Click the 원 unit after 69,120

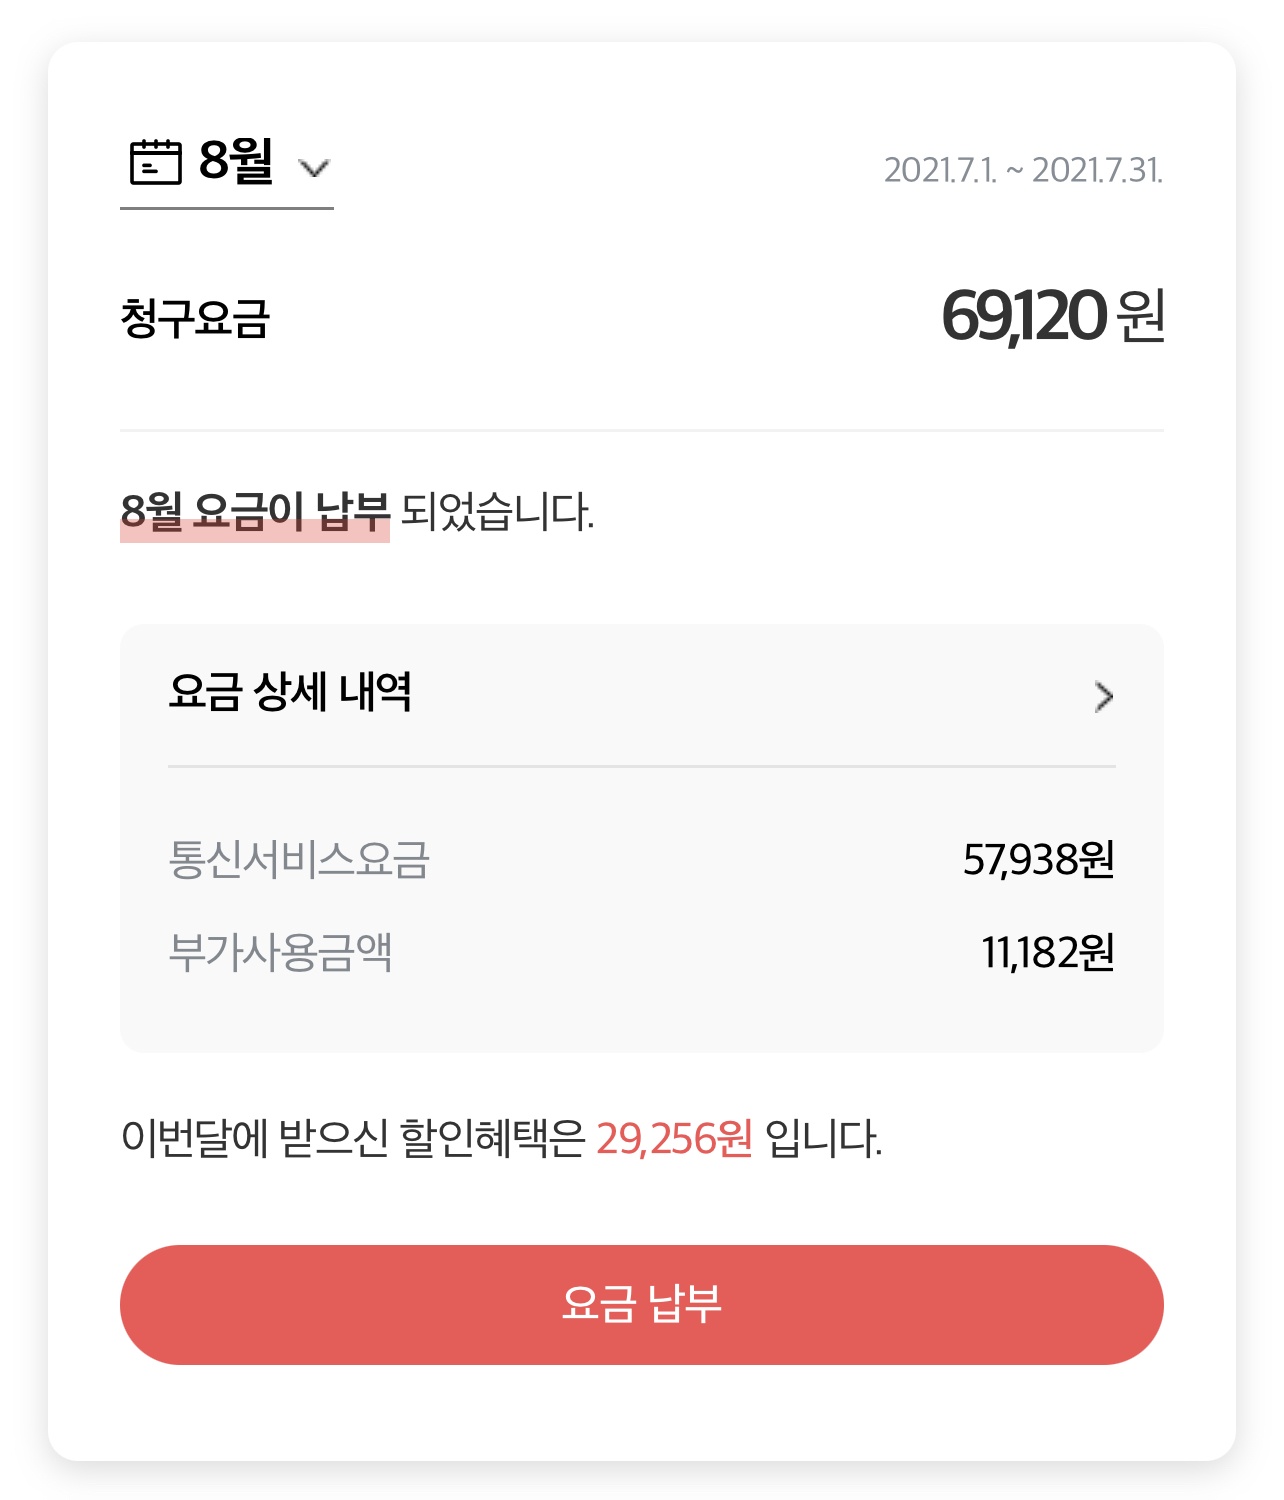point(1141,316)
